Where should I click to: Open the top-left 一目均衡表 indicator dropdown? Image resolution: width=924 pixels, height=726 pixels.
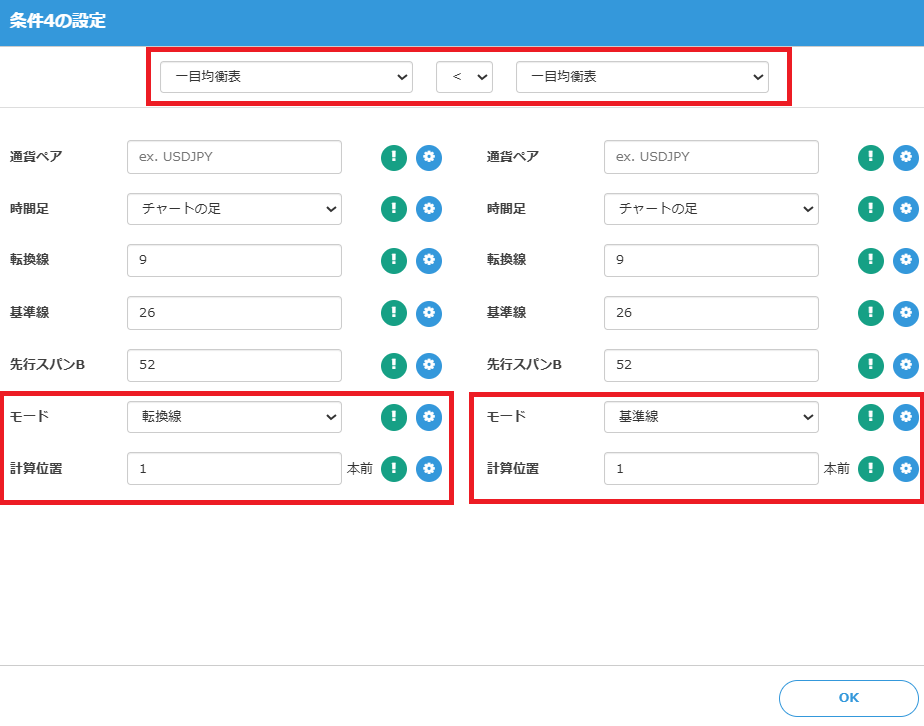286,76
